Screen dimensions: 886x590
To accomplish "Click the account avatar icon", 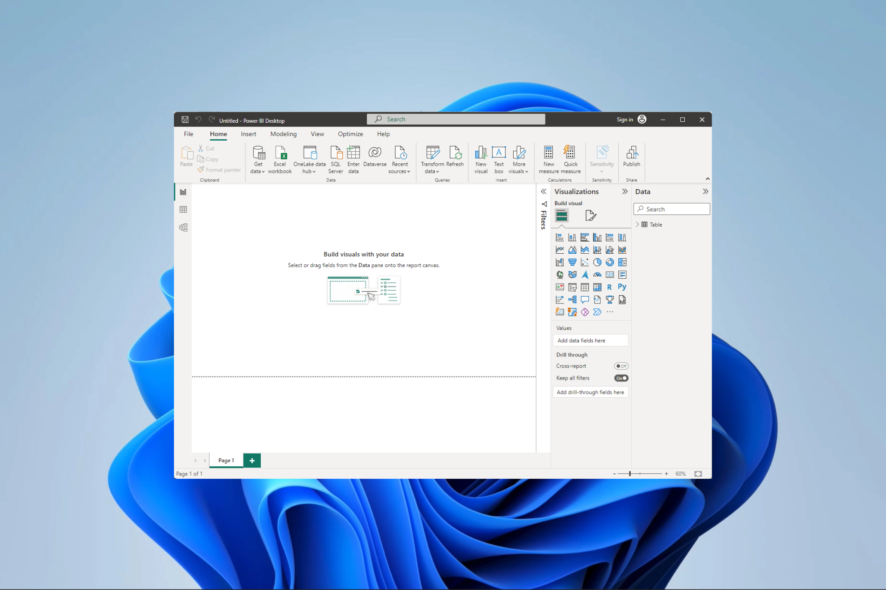I will tap(642, 119).
